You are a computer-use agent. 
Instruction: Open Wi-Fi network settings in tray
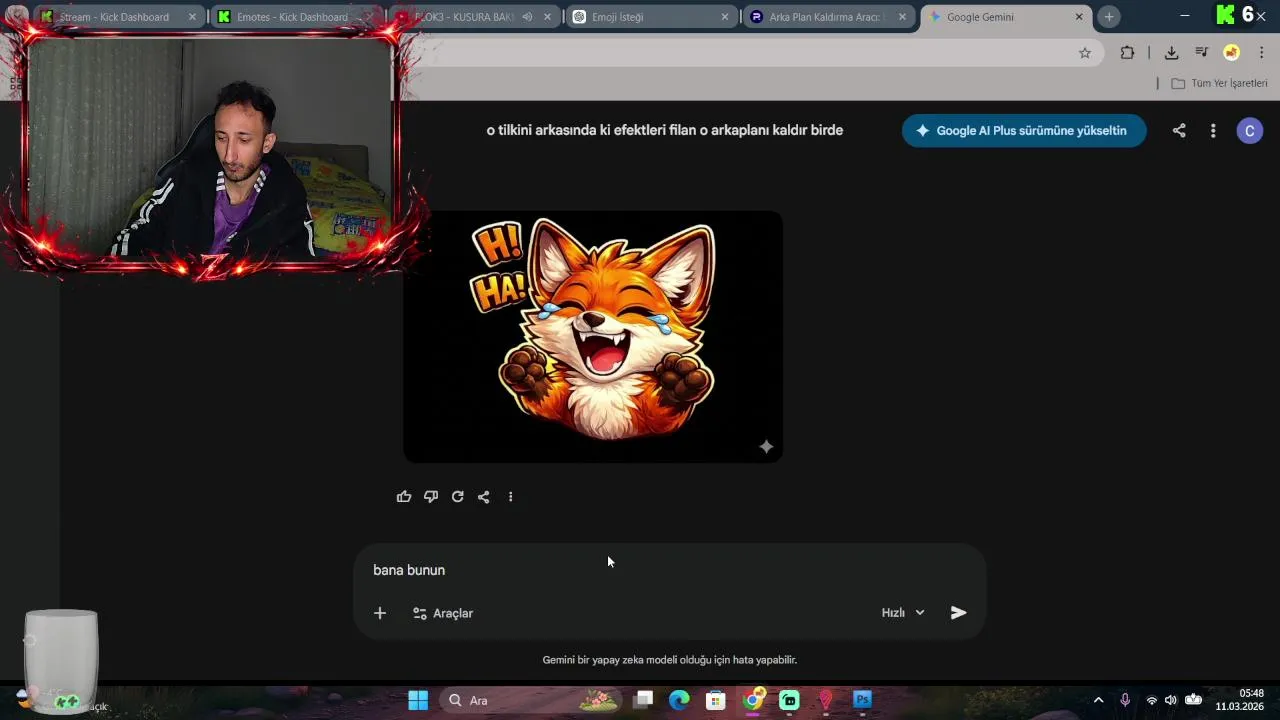[x=1151, y=700]
